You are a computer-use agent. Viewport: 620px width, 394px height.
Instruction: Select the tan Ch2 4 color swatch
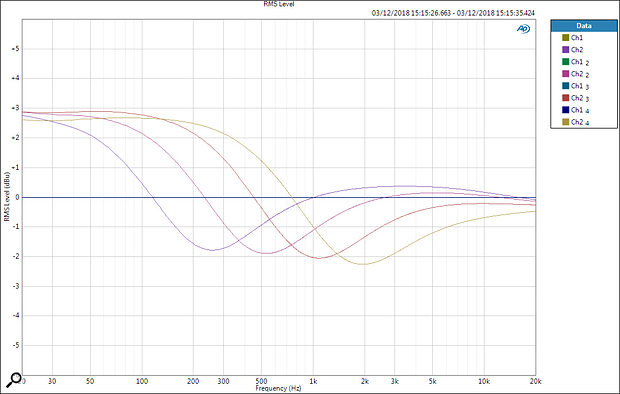click(x=565, y=122)
